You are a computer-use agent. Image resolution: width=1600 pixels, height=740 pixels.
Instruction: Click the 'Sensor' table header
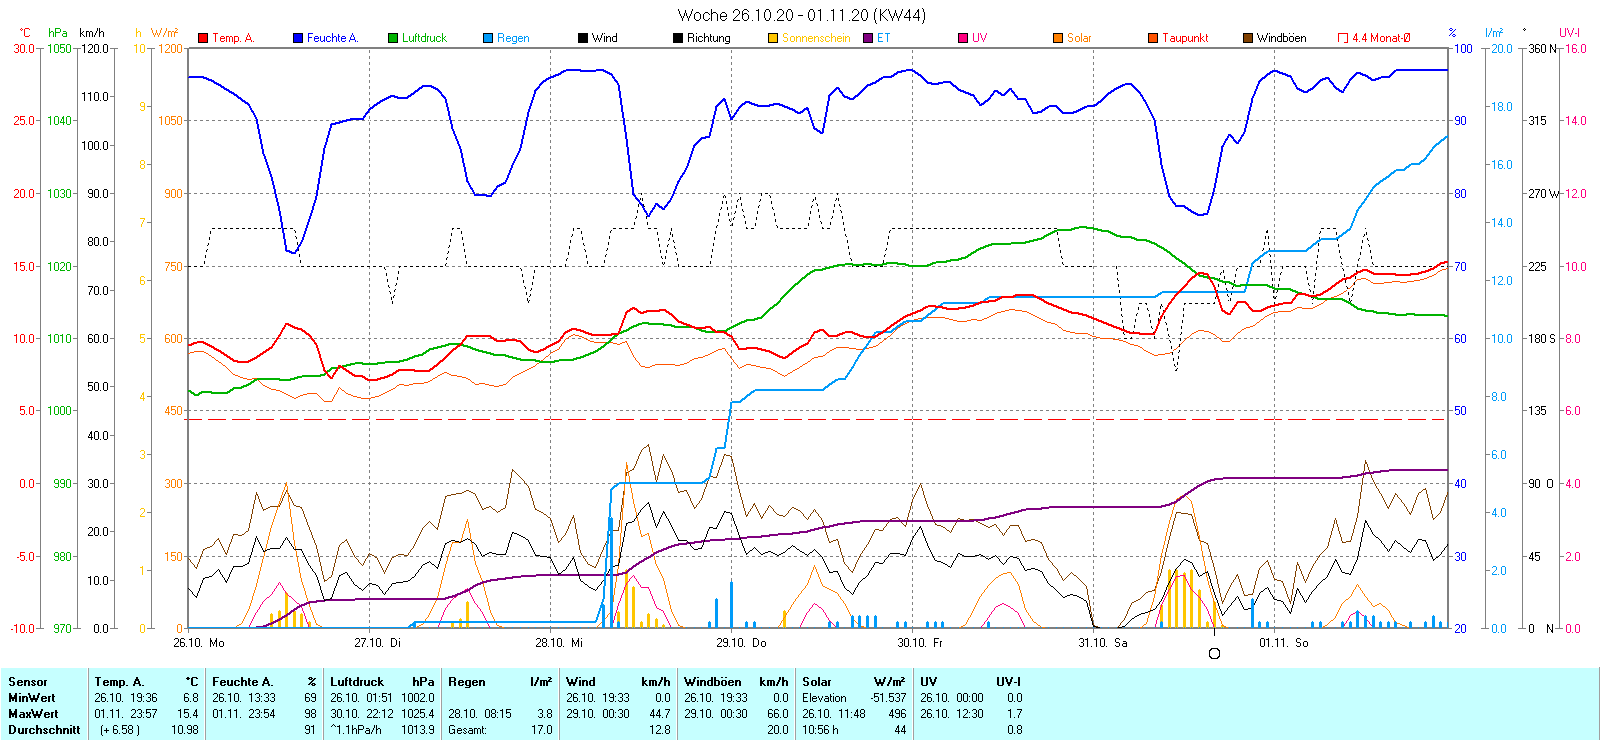[28, 682]
